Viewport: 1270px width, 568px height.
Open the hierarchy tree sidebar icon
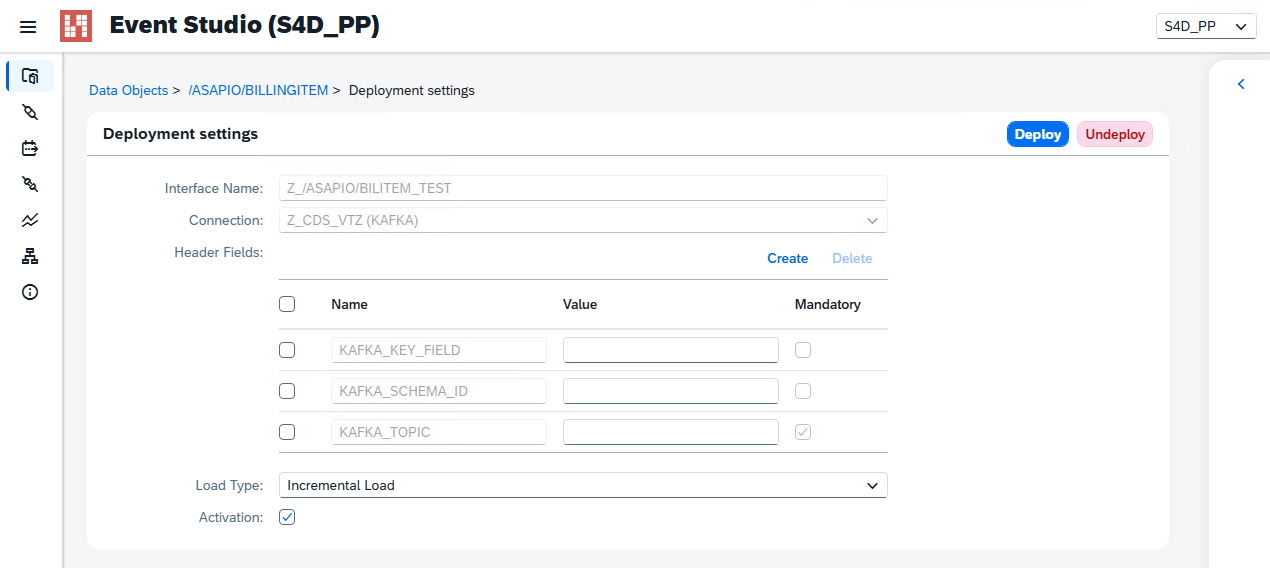tap(30, 256)
